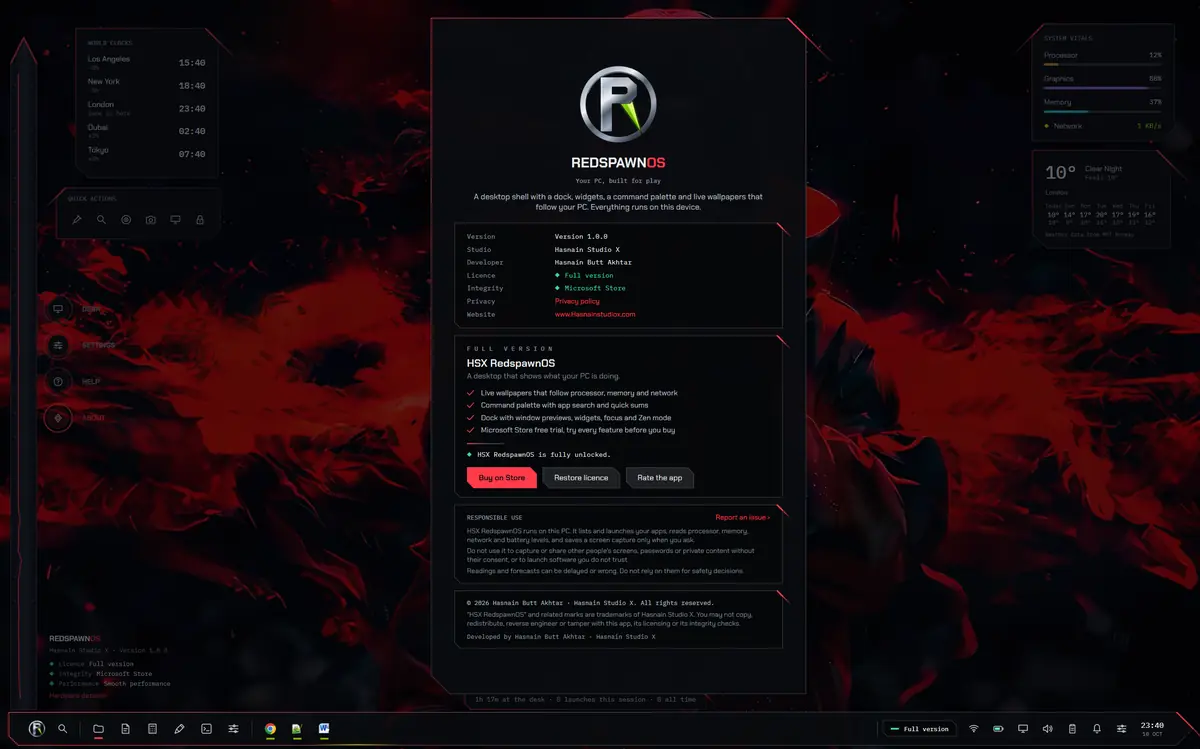Click the 'Version 1.0.0' value
Screen dimensions: 1200x749
point(581,236)
